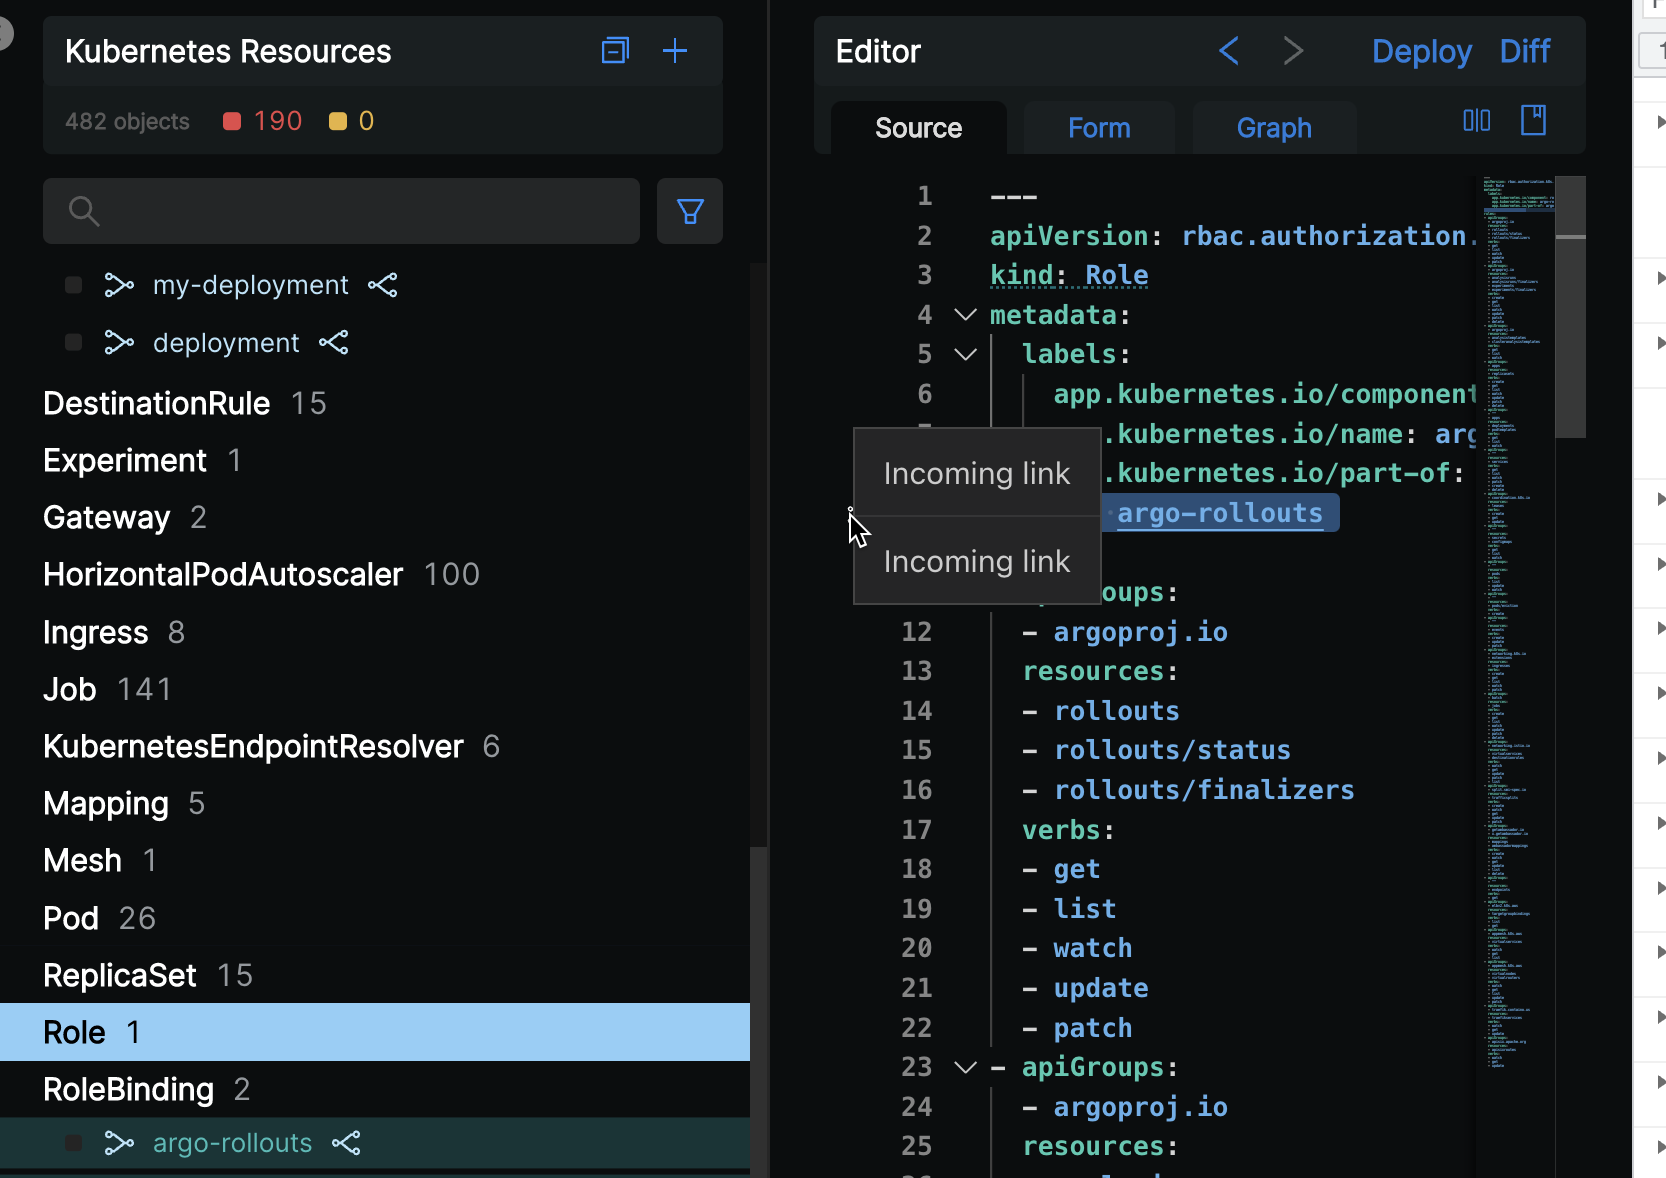1666x1178 pixels.
Task: Toggle the split columns view icon
Action: pyautogui.click(x=1477, y=121)
